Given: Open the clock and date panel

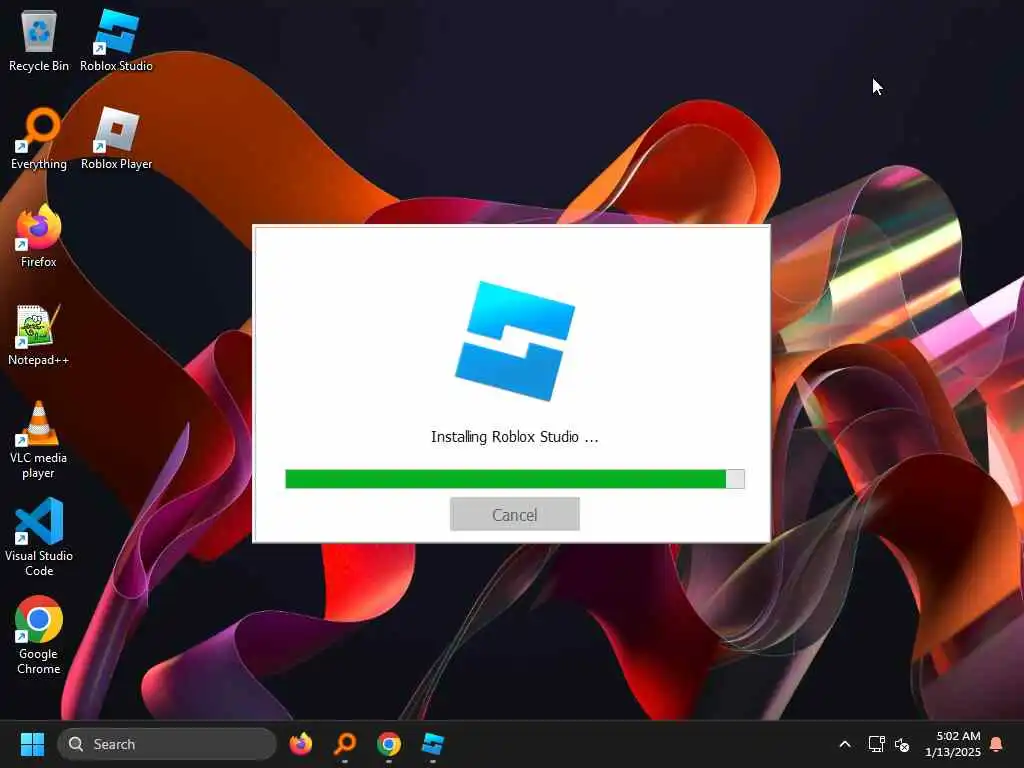Looking at the screenshot, I should pyautogui.click(x=952, y=744).
